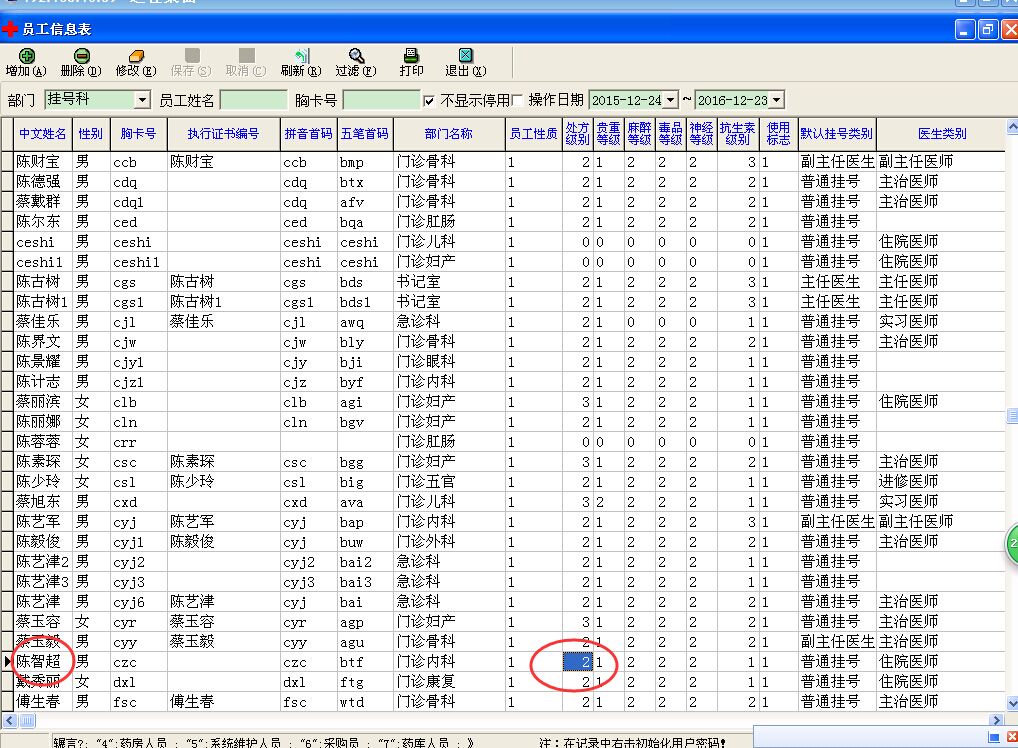Click the row indicator arrow beside 陈智超
1018x748 pixels.
(7, 662)
